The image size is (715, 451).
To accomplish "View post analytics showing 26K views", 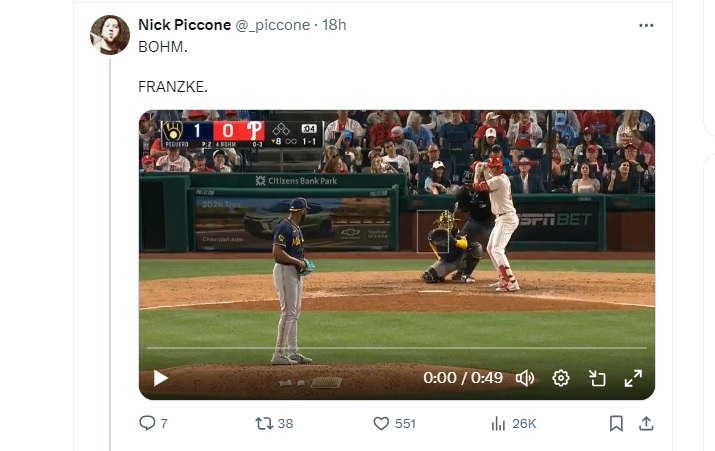I will 498,423.
